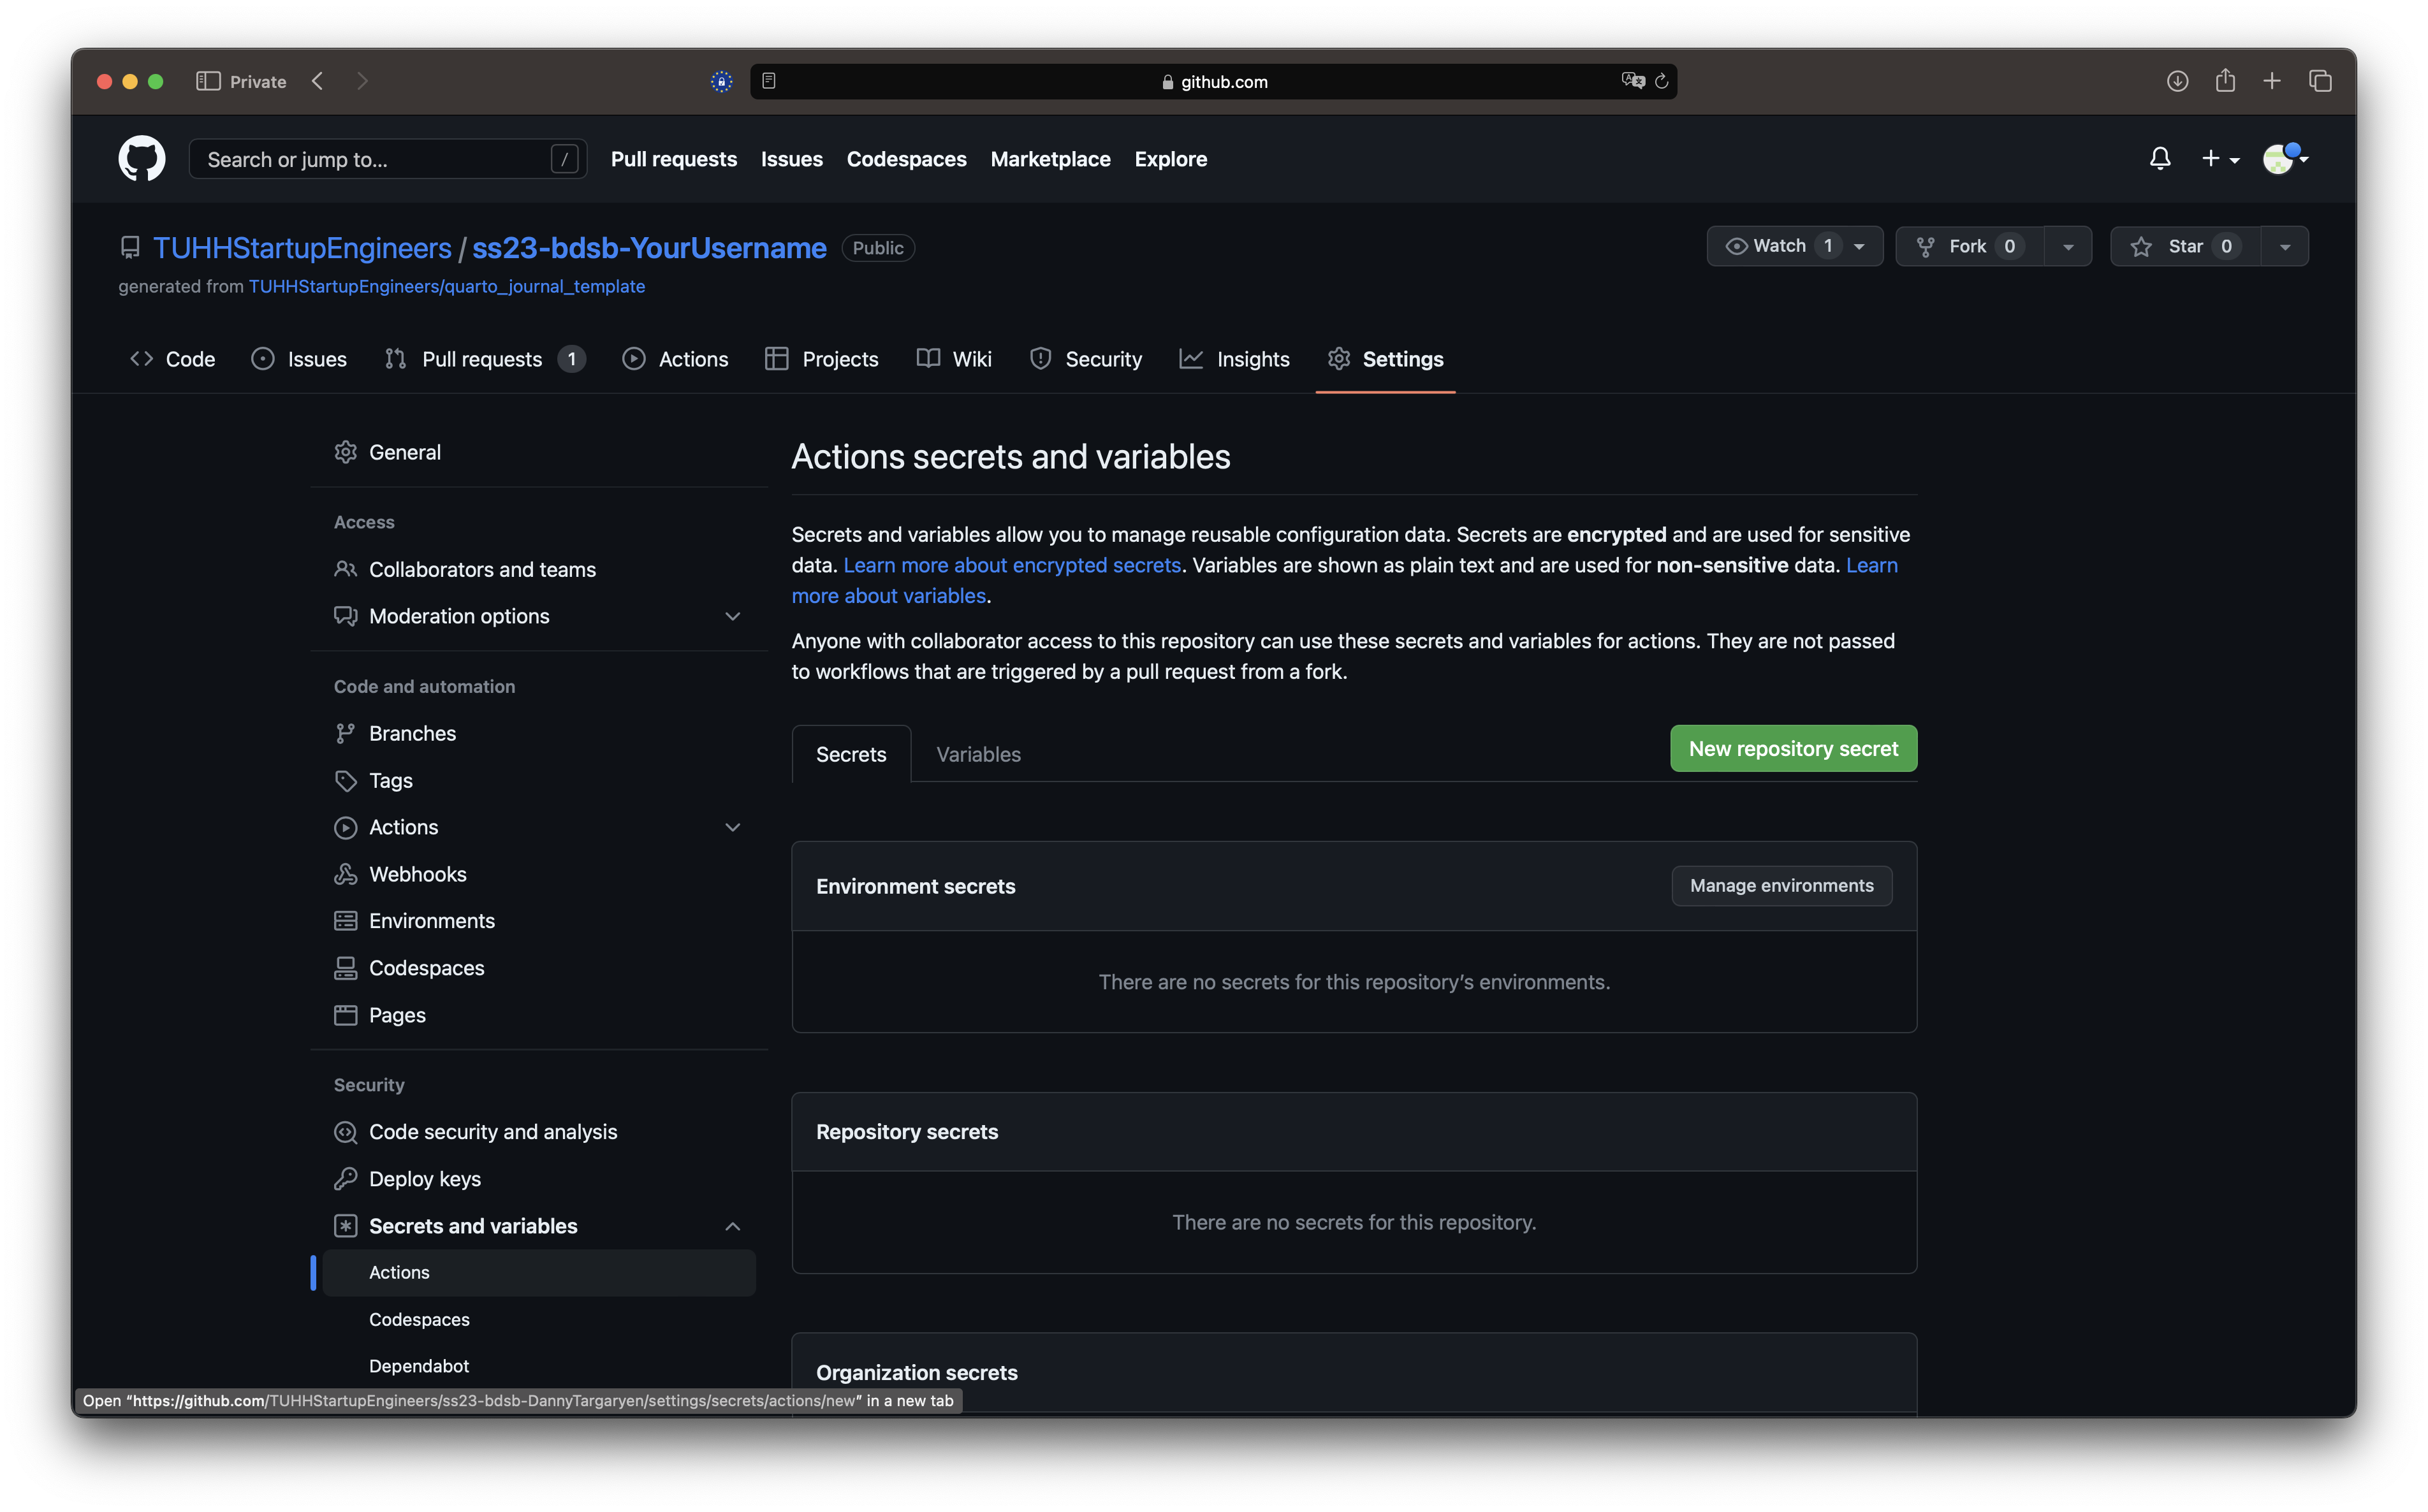Click the privacy shield extension icon

tap(721, 81)
